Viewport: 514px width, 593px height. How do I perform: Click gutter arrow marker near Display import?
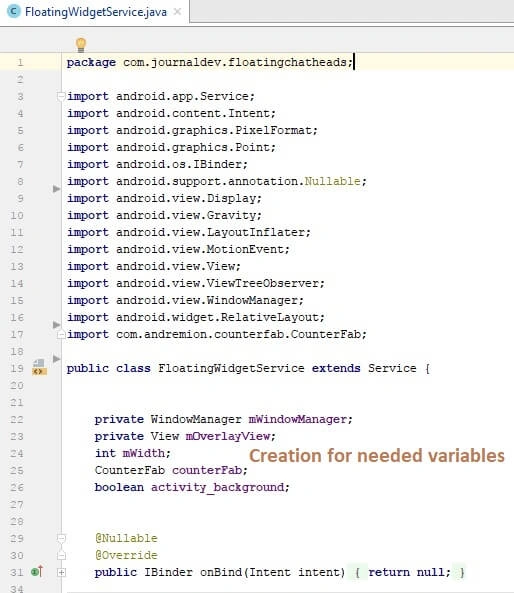(x=56, y=189)
